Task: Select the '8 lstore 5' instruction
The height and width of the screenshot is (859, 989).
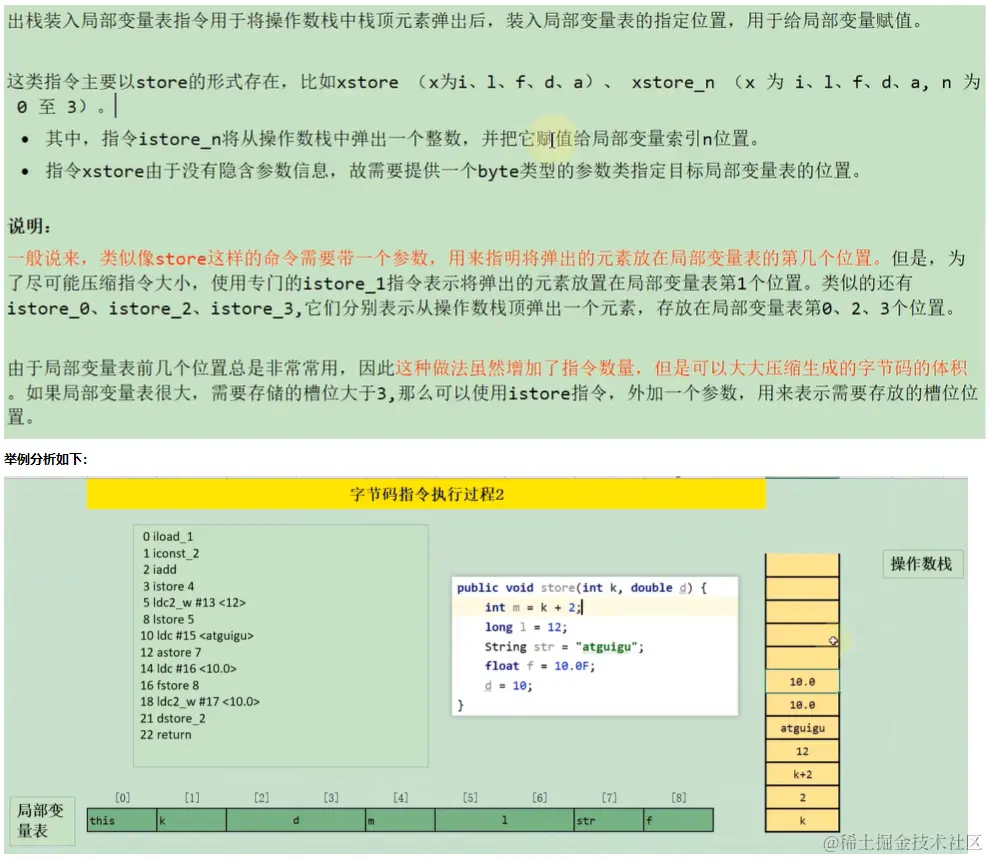Action: pos(168,619)
